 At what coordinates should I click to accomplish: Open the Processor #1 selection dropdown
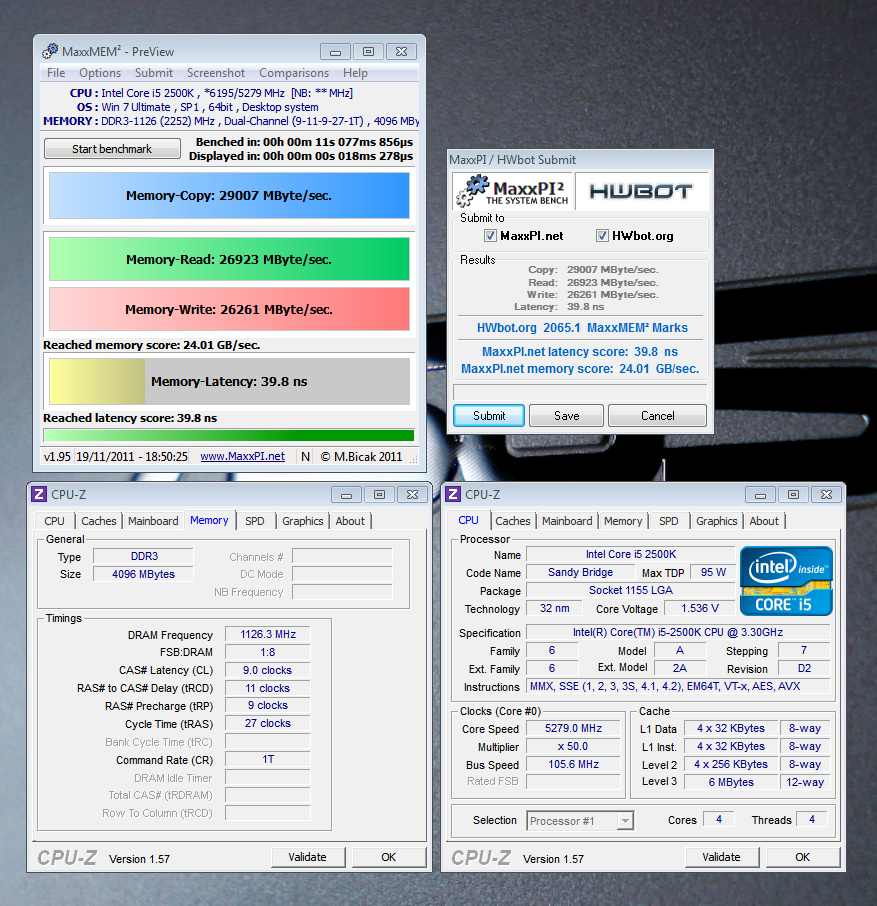(625, 820)
